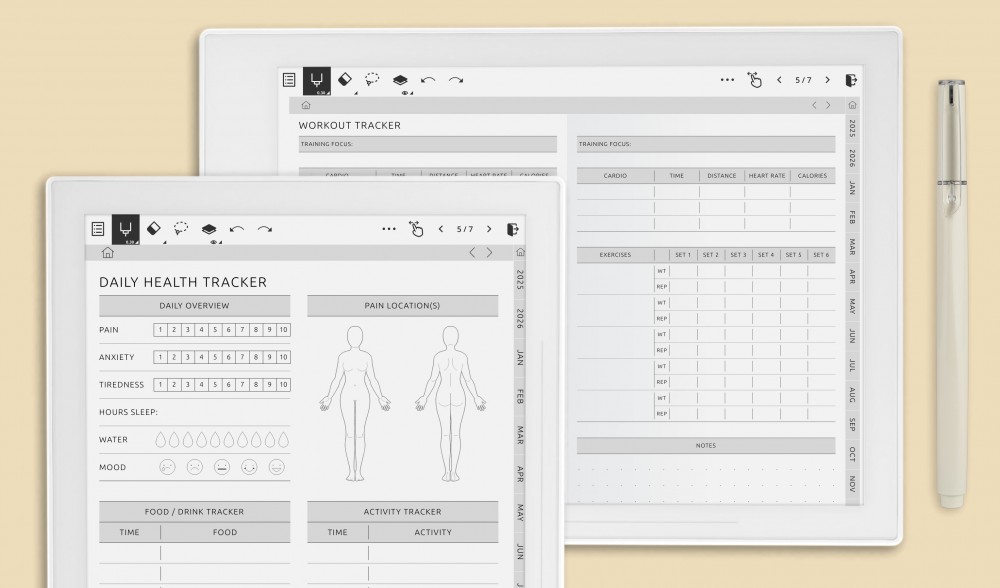Viewport: 1000px width, 588px height.
Task: Advance to the next page with right chevron
Action: pos(489,228)
